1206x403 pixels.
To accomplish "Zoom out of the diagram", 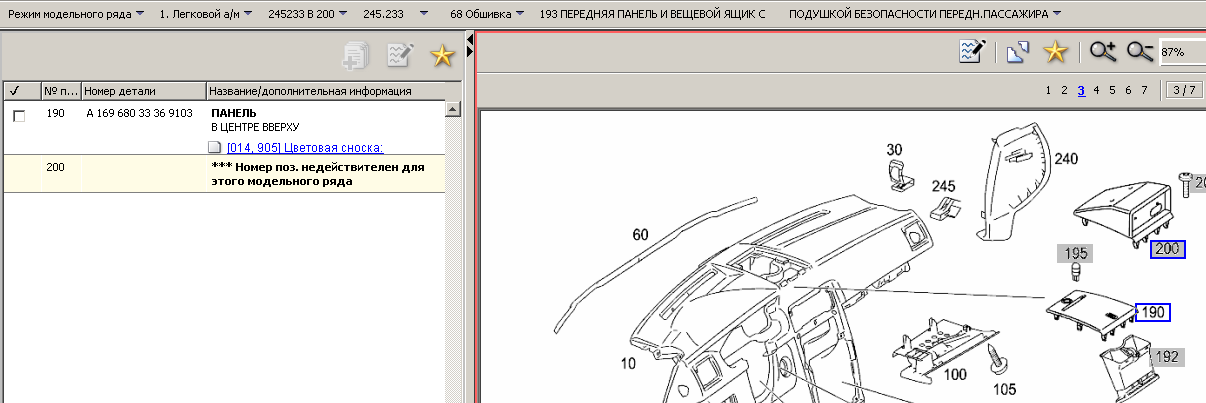I will pyautogui.click(x=1140, y=52).
